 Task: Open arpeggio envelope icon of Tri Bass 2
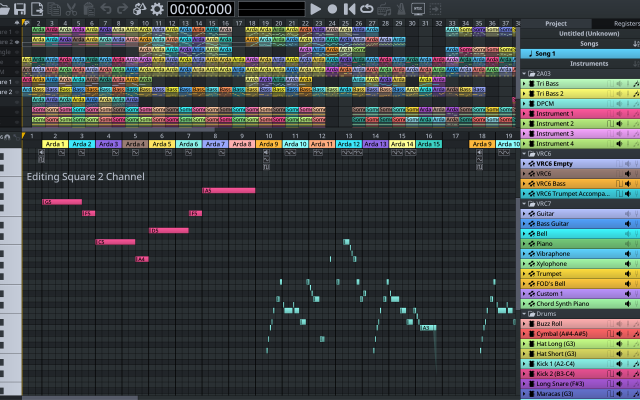636,94
